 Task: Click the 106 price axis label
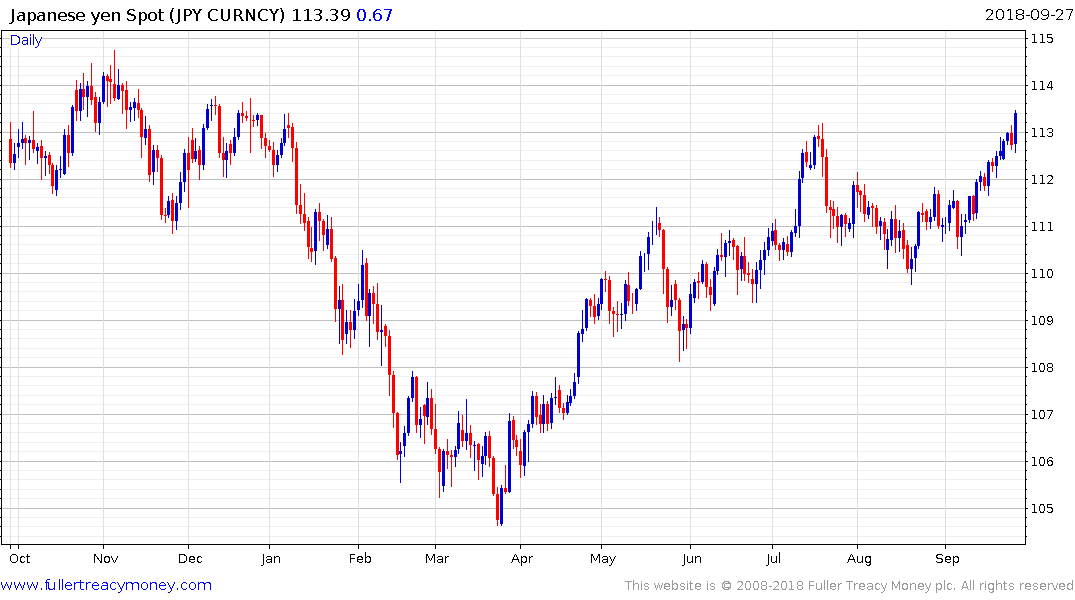tap(1042, 461)
